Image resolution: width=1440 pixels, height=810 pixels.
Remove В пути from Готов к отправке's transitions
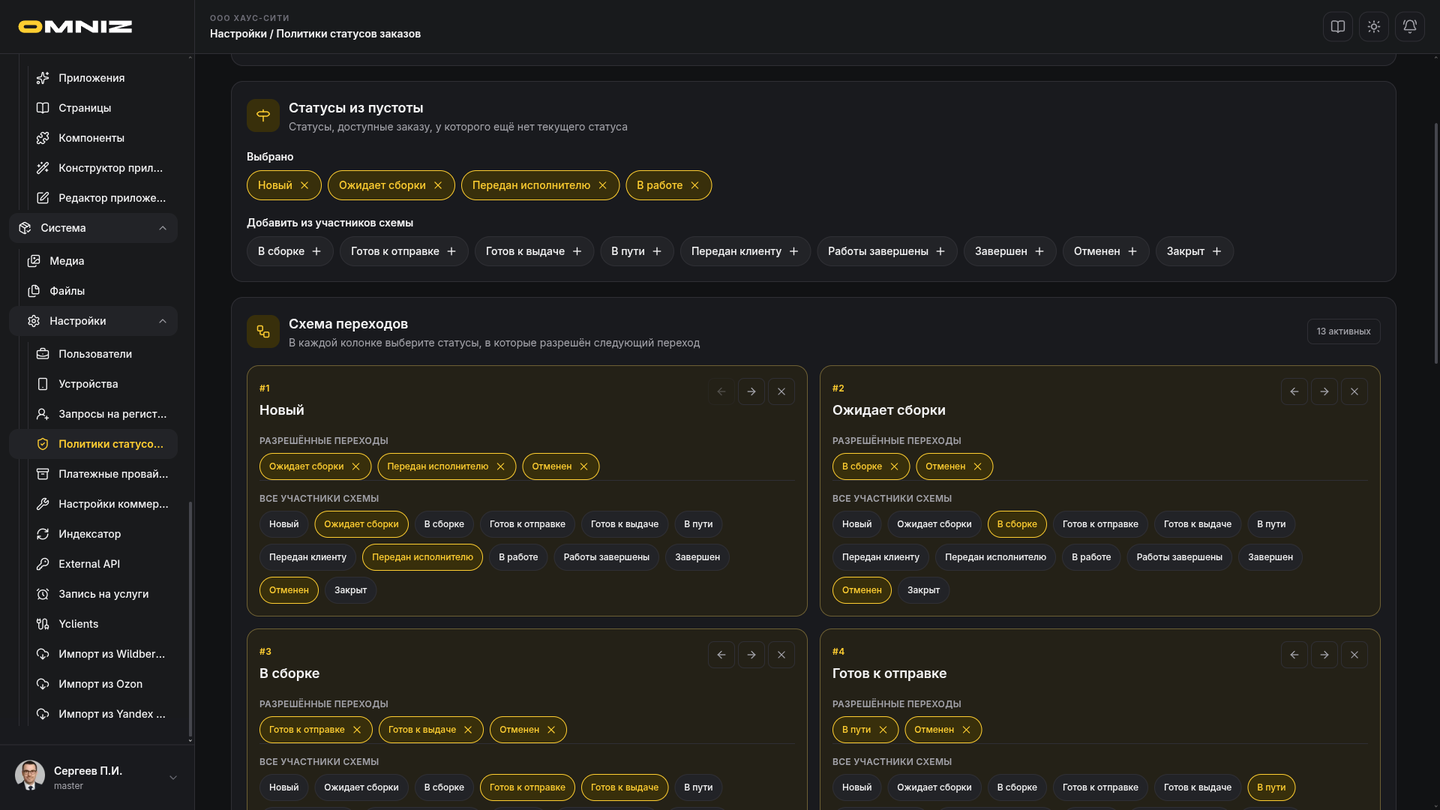883,730
